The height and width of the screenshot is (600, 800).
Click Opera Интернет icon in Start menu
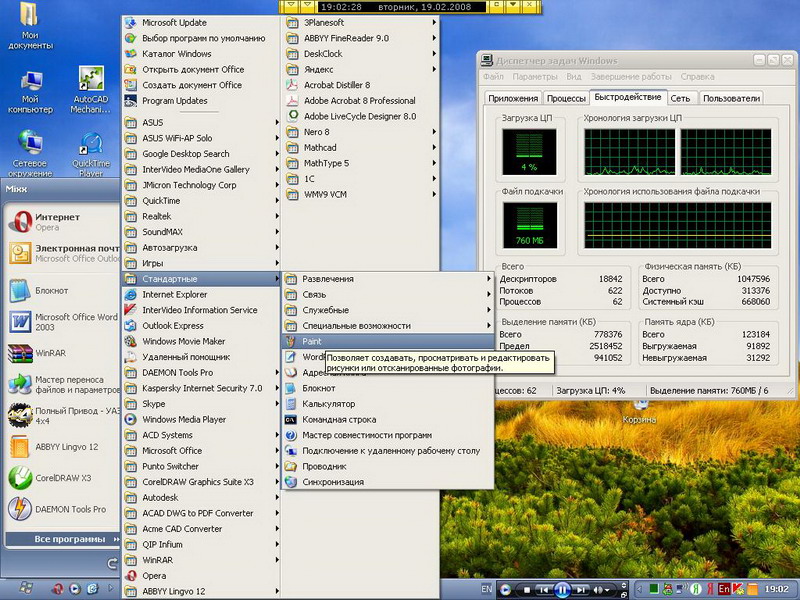click(x=20, y=222)
